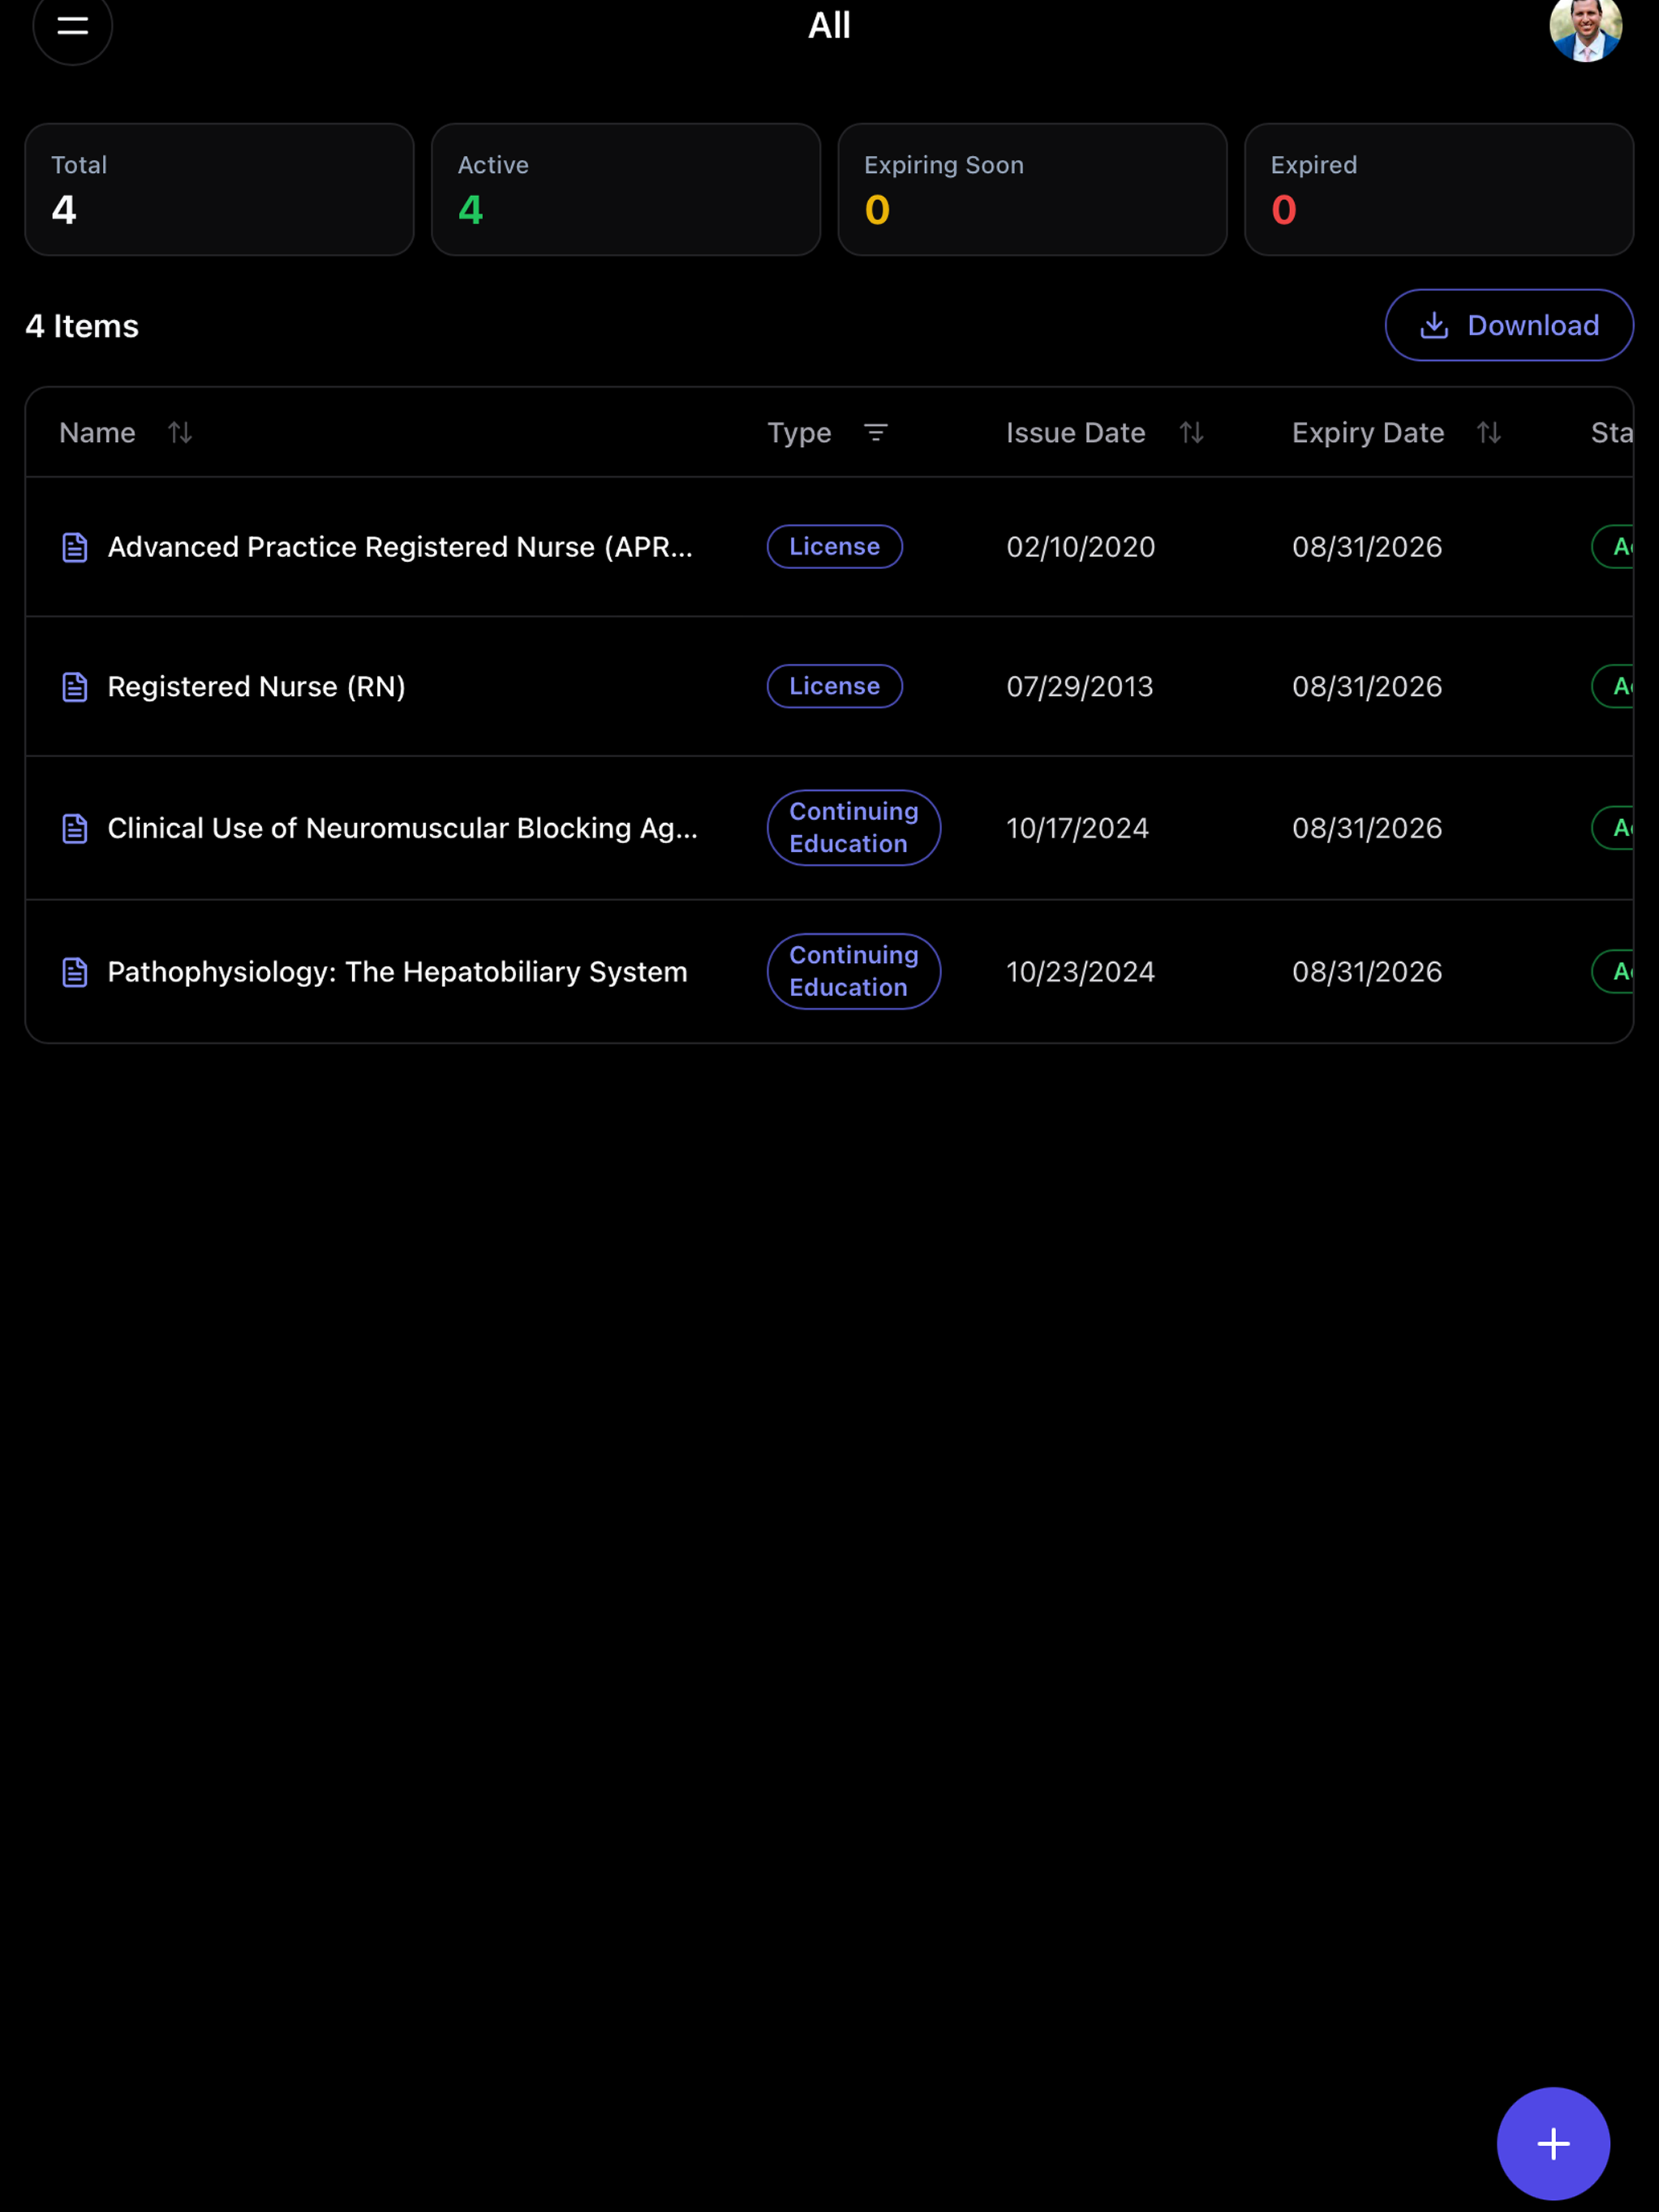Open Clinical Use of Neuromuscular Blocking entry
The width and height of the screenshot is (1659, 2212).
coord(403,828)
